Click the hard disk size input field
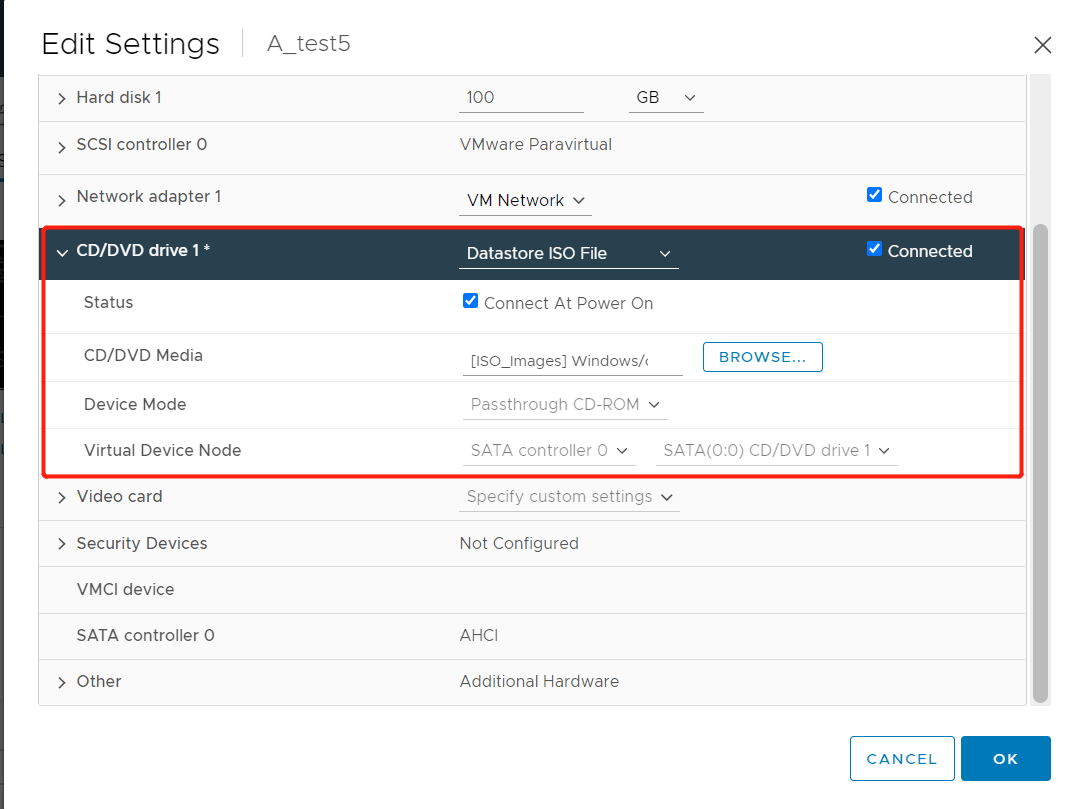The height and width of the screenshot is (809, 1079). (521, 97)
